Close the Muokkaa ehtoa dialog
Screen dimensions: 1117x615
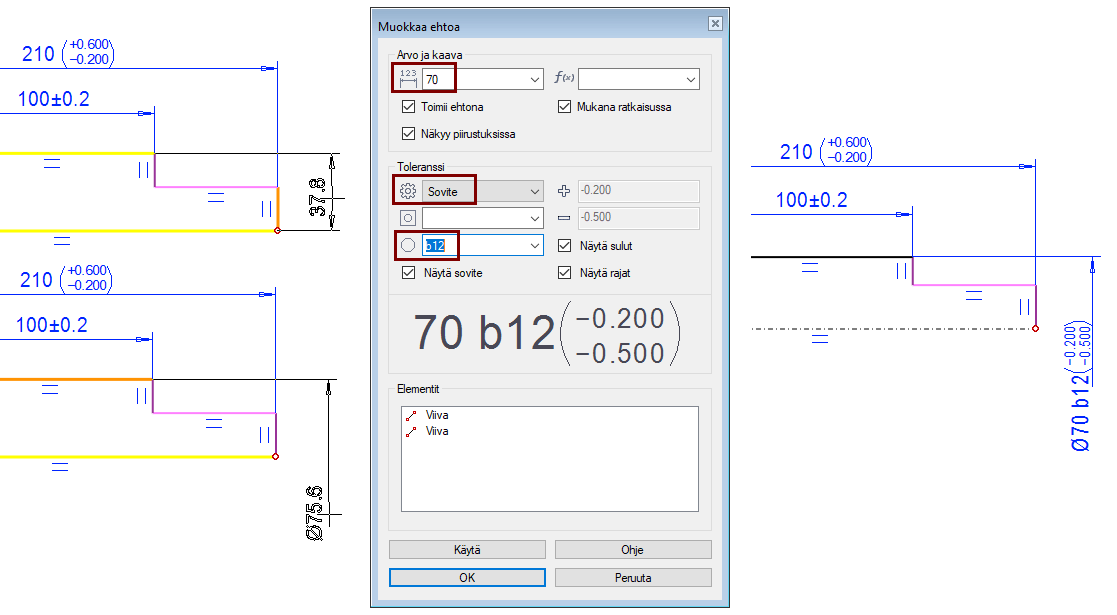click(x=714, y=23)
